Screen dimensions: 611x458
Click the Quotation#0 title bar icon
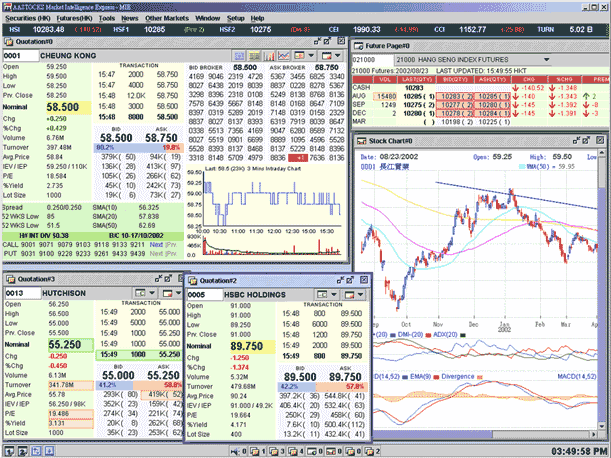click(x=9, y=41)
